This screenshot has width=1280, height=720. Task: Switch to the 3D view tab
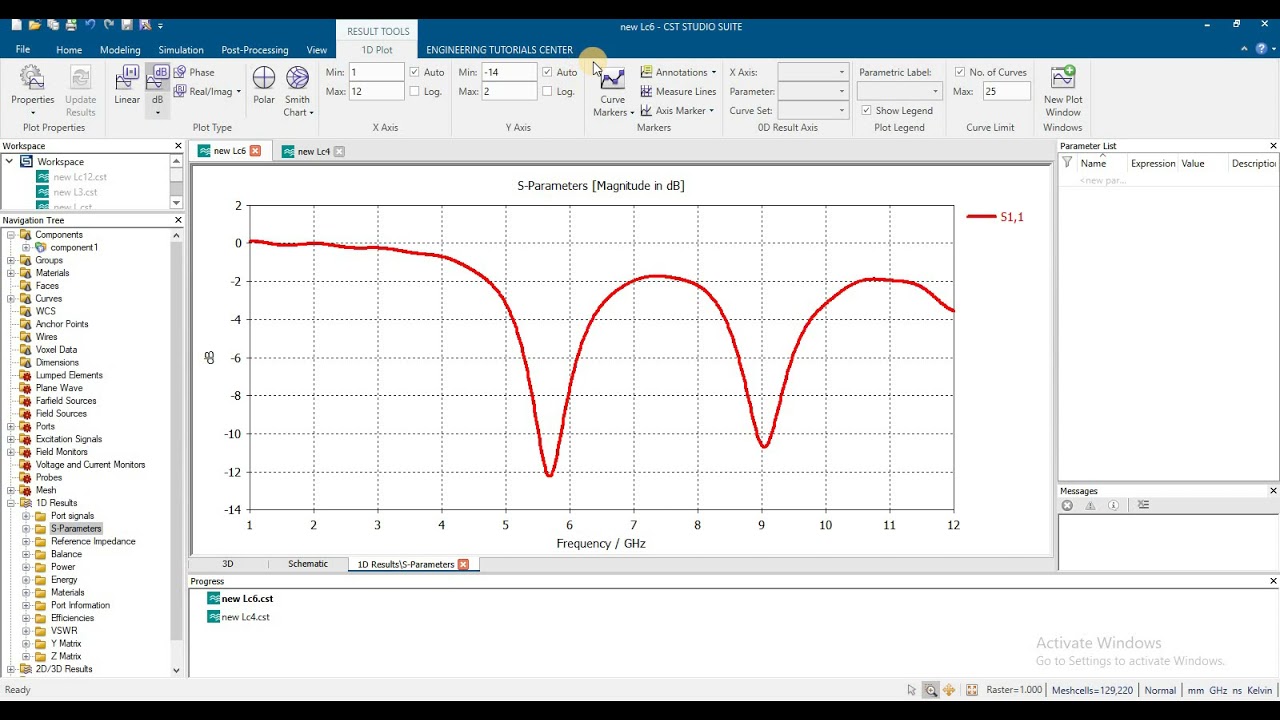tap(228, 564)
